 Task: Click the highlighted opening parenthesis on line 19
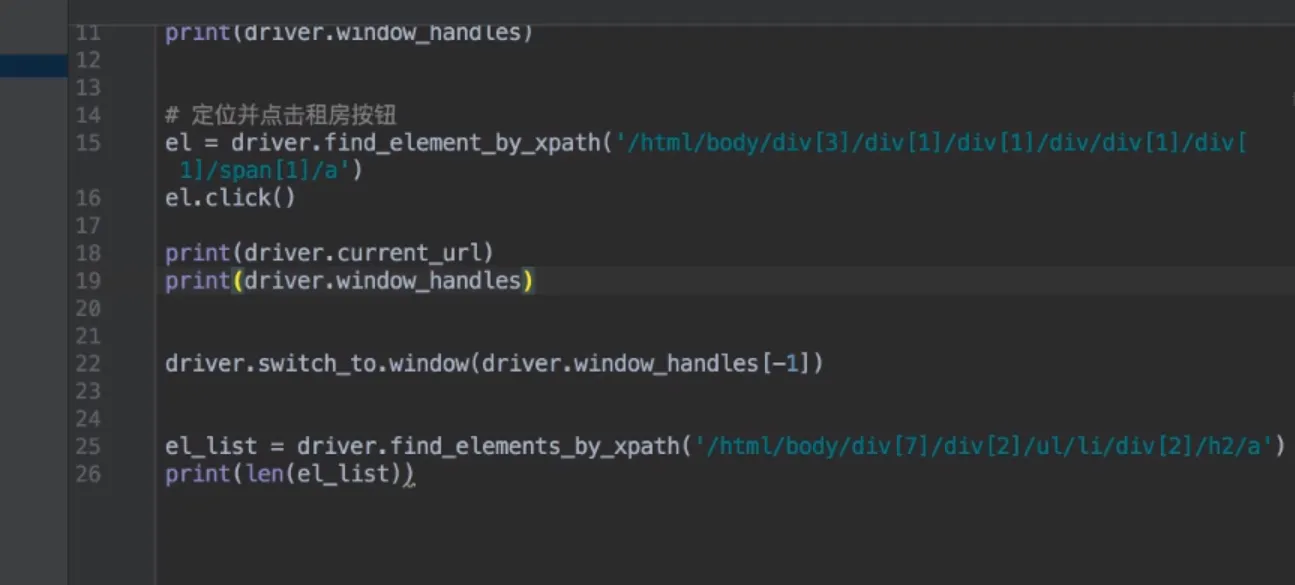(237, 281)
